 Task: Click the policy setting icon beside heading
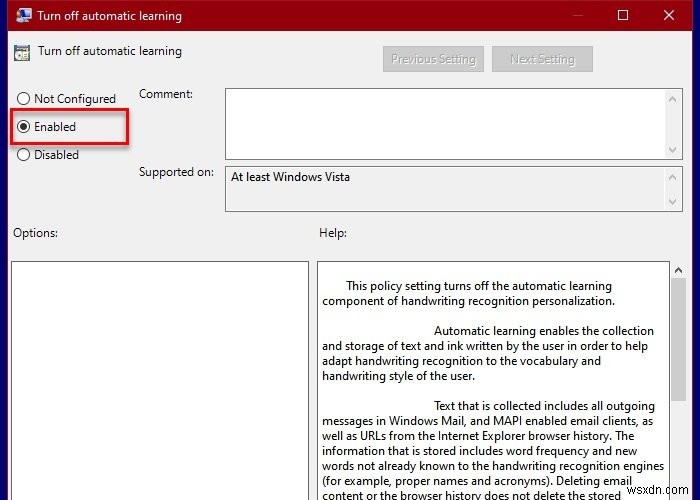point(22,52)
